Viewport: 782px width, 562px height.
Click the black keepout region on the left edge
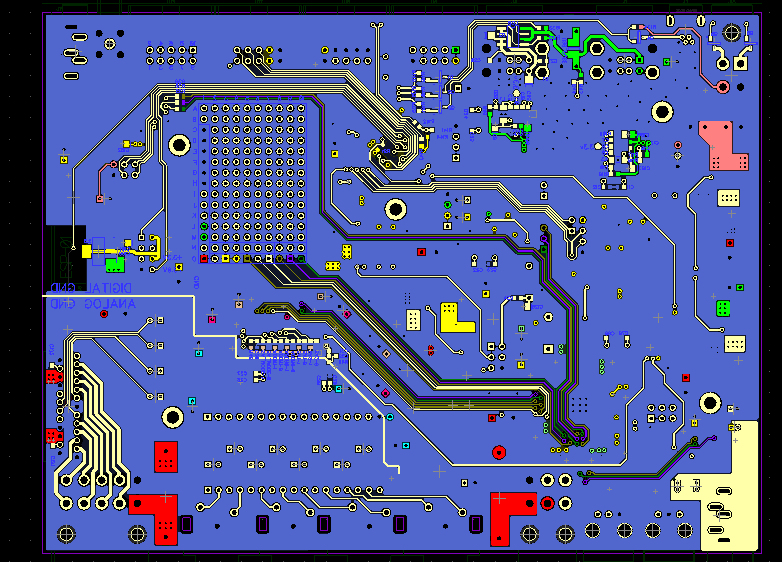pos(66,258)
